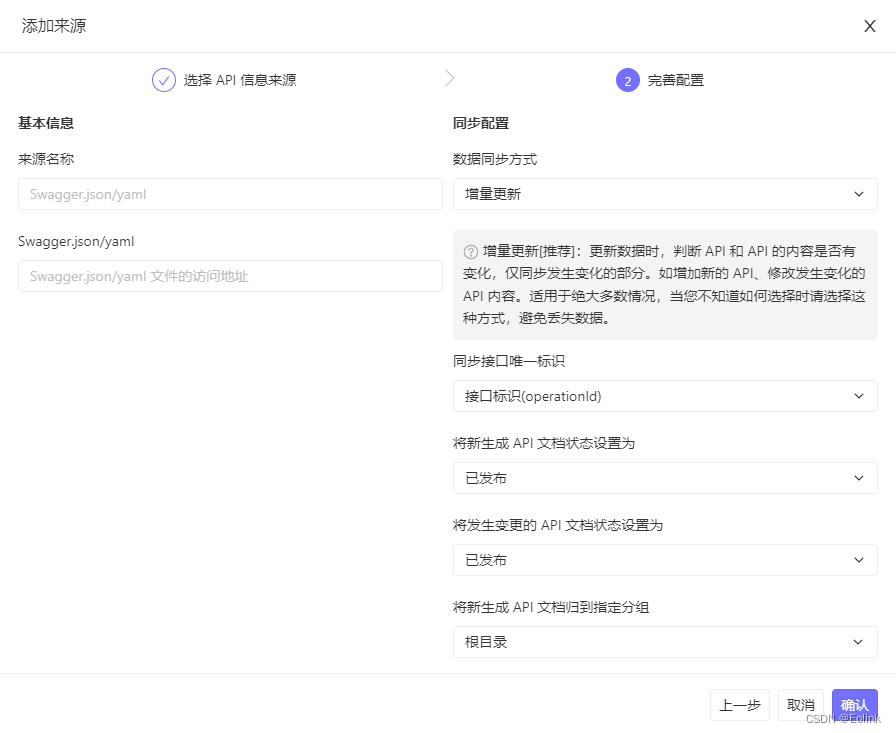This screenshot has width=896, height=733.
Task: Go to the 选择 API 信息来源 step
Action: coord(239,80)
